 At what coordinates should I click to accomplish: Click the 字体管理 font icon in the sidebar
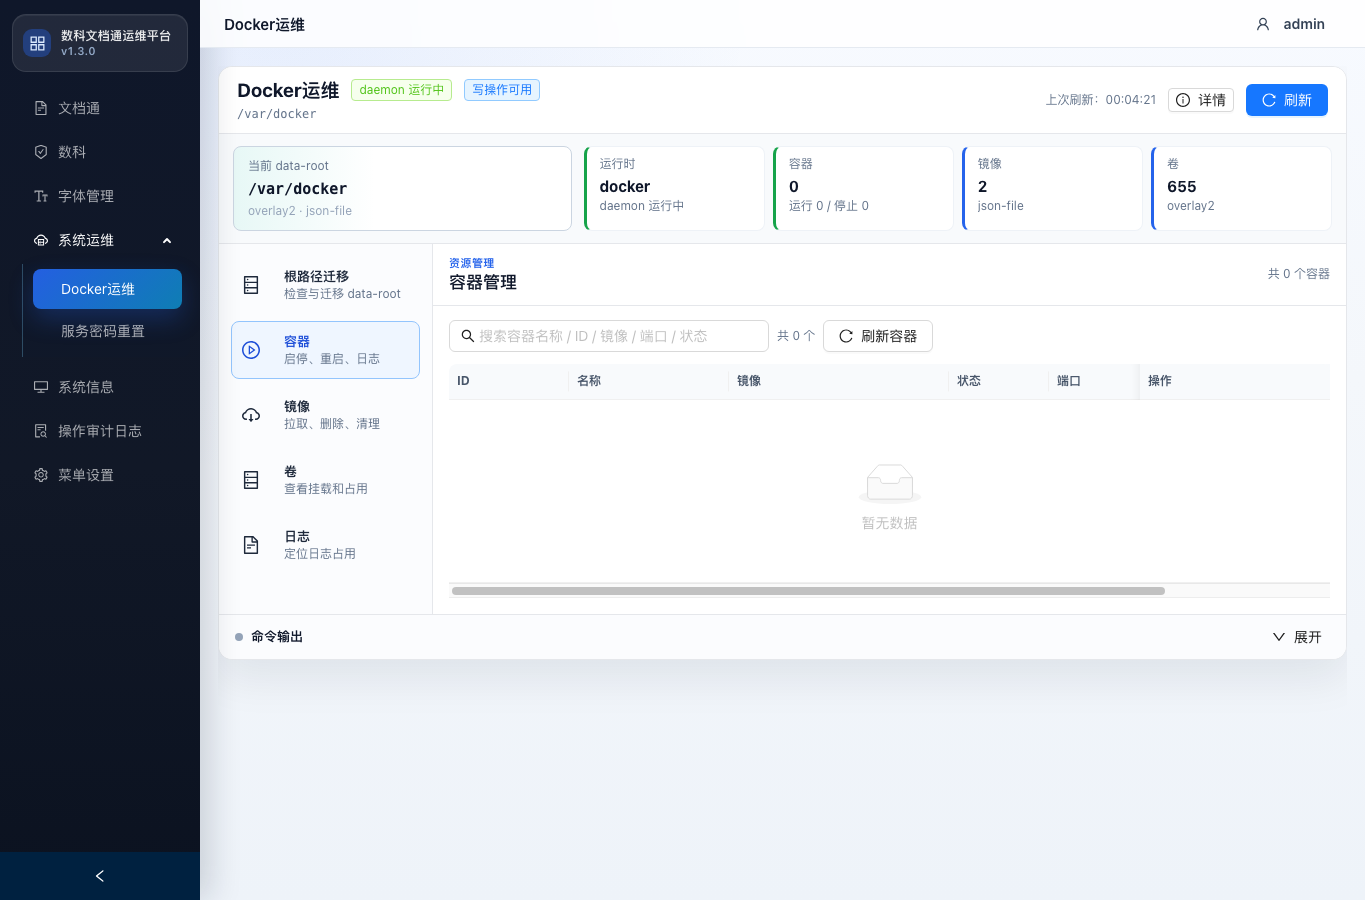[41, 196]
